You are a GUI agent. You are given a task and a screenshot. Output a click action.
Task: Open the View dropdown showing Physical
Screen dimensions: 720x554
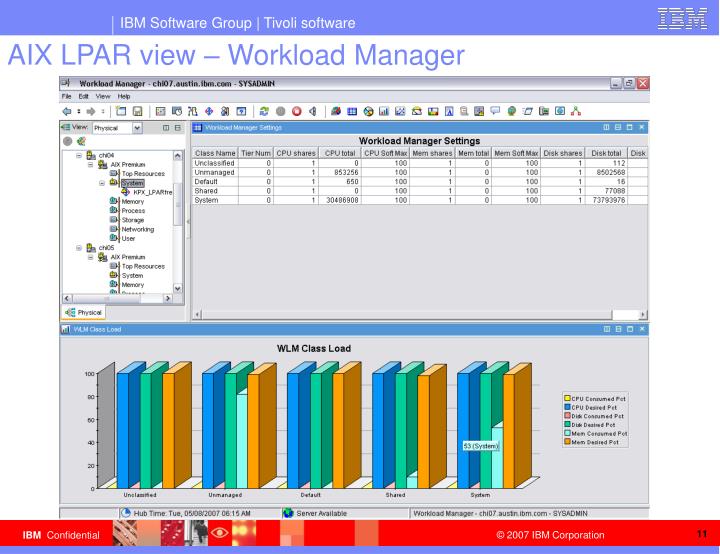point(137,128)
